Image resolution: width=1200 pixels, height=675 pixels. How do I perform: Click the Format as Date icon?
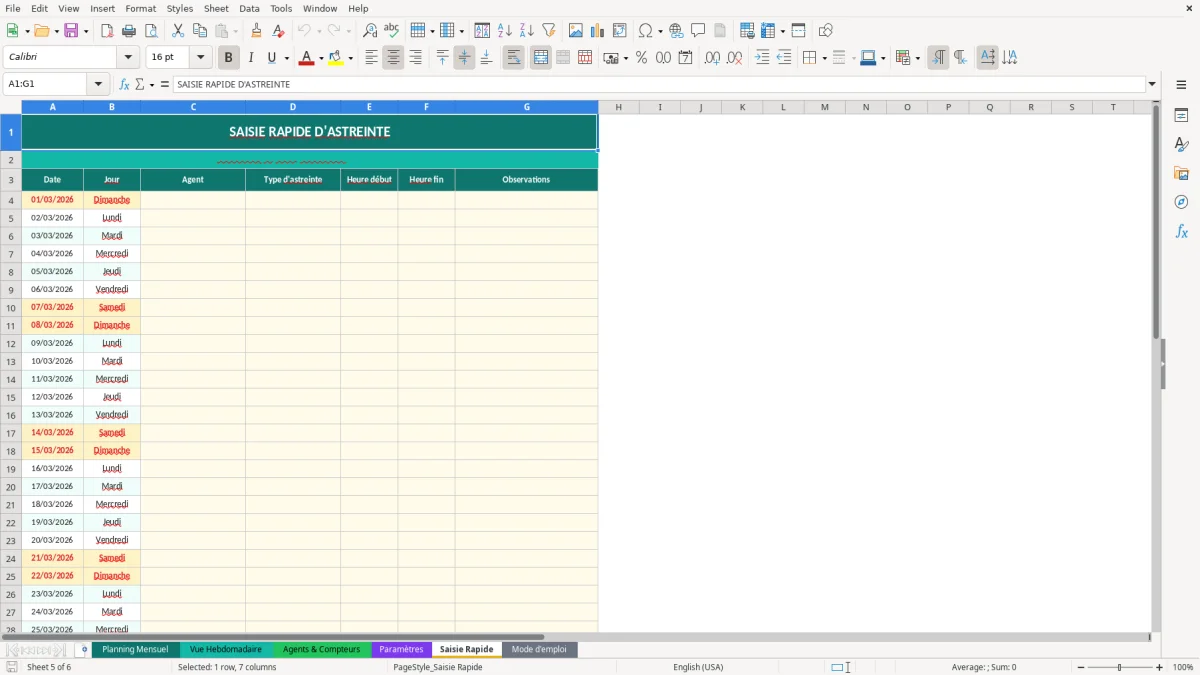click(685, 58)
